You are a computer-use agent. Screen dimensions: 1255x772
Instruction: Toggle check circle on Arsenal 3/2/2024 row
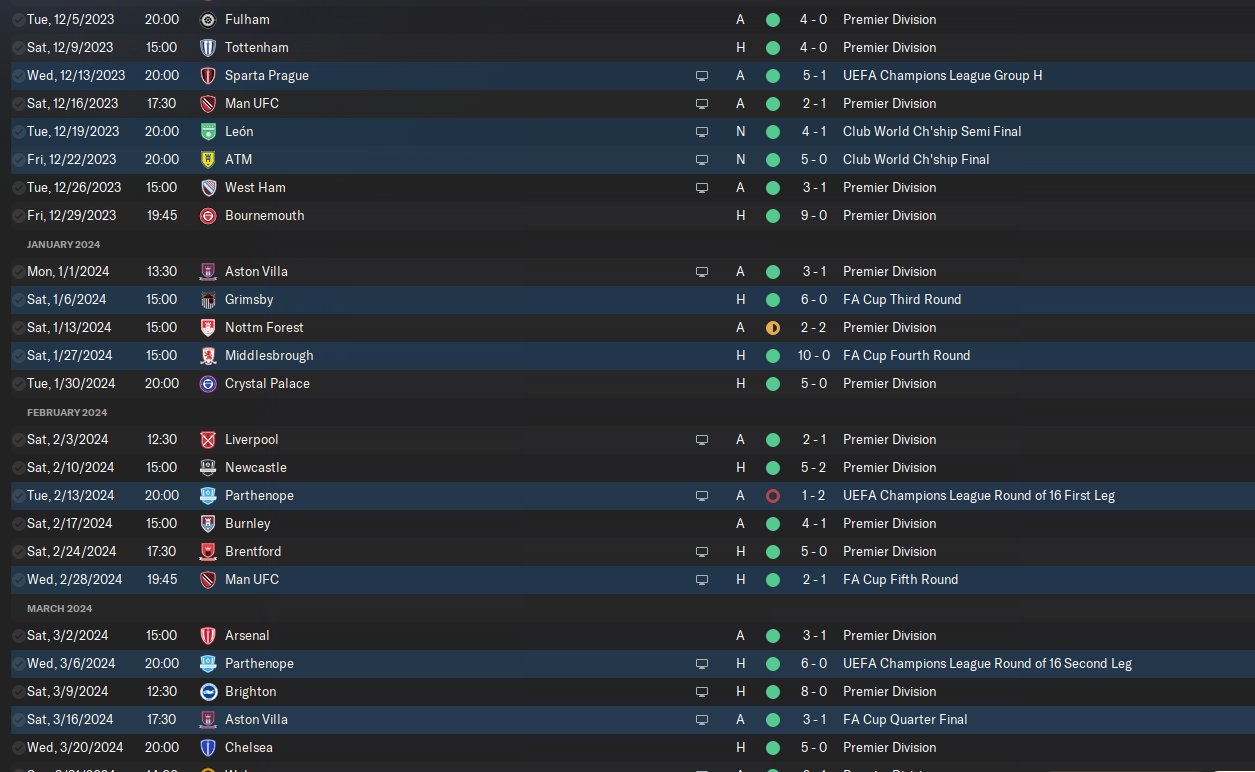(x=19, y=636)
